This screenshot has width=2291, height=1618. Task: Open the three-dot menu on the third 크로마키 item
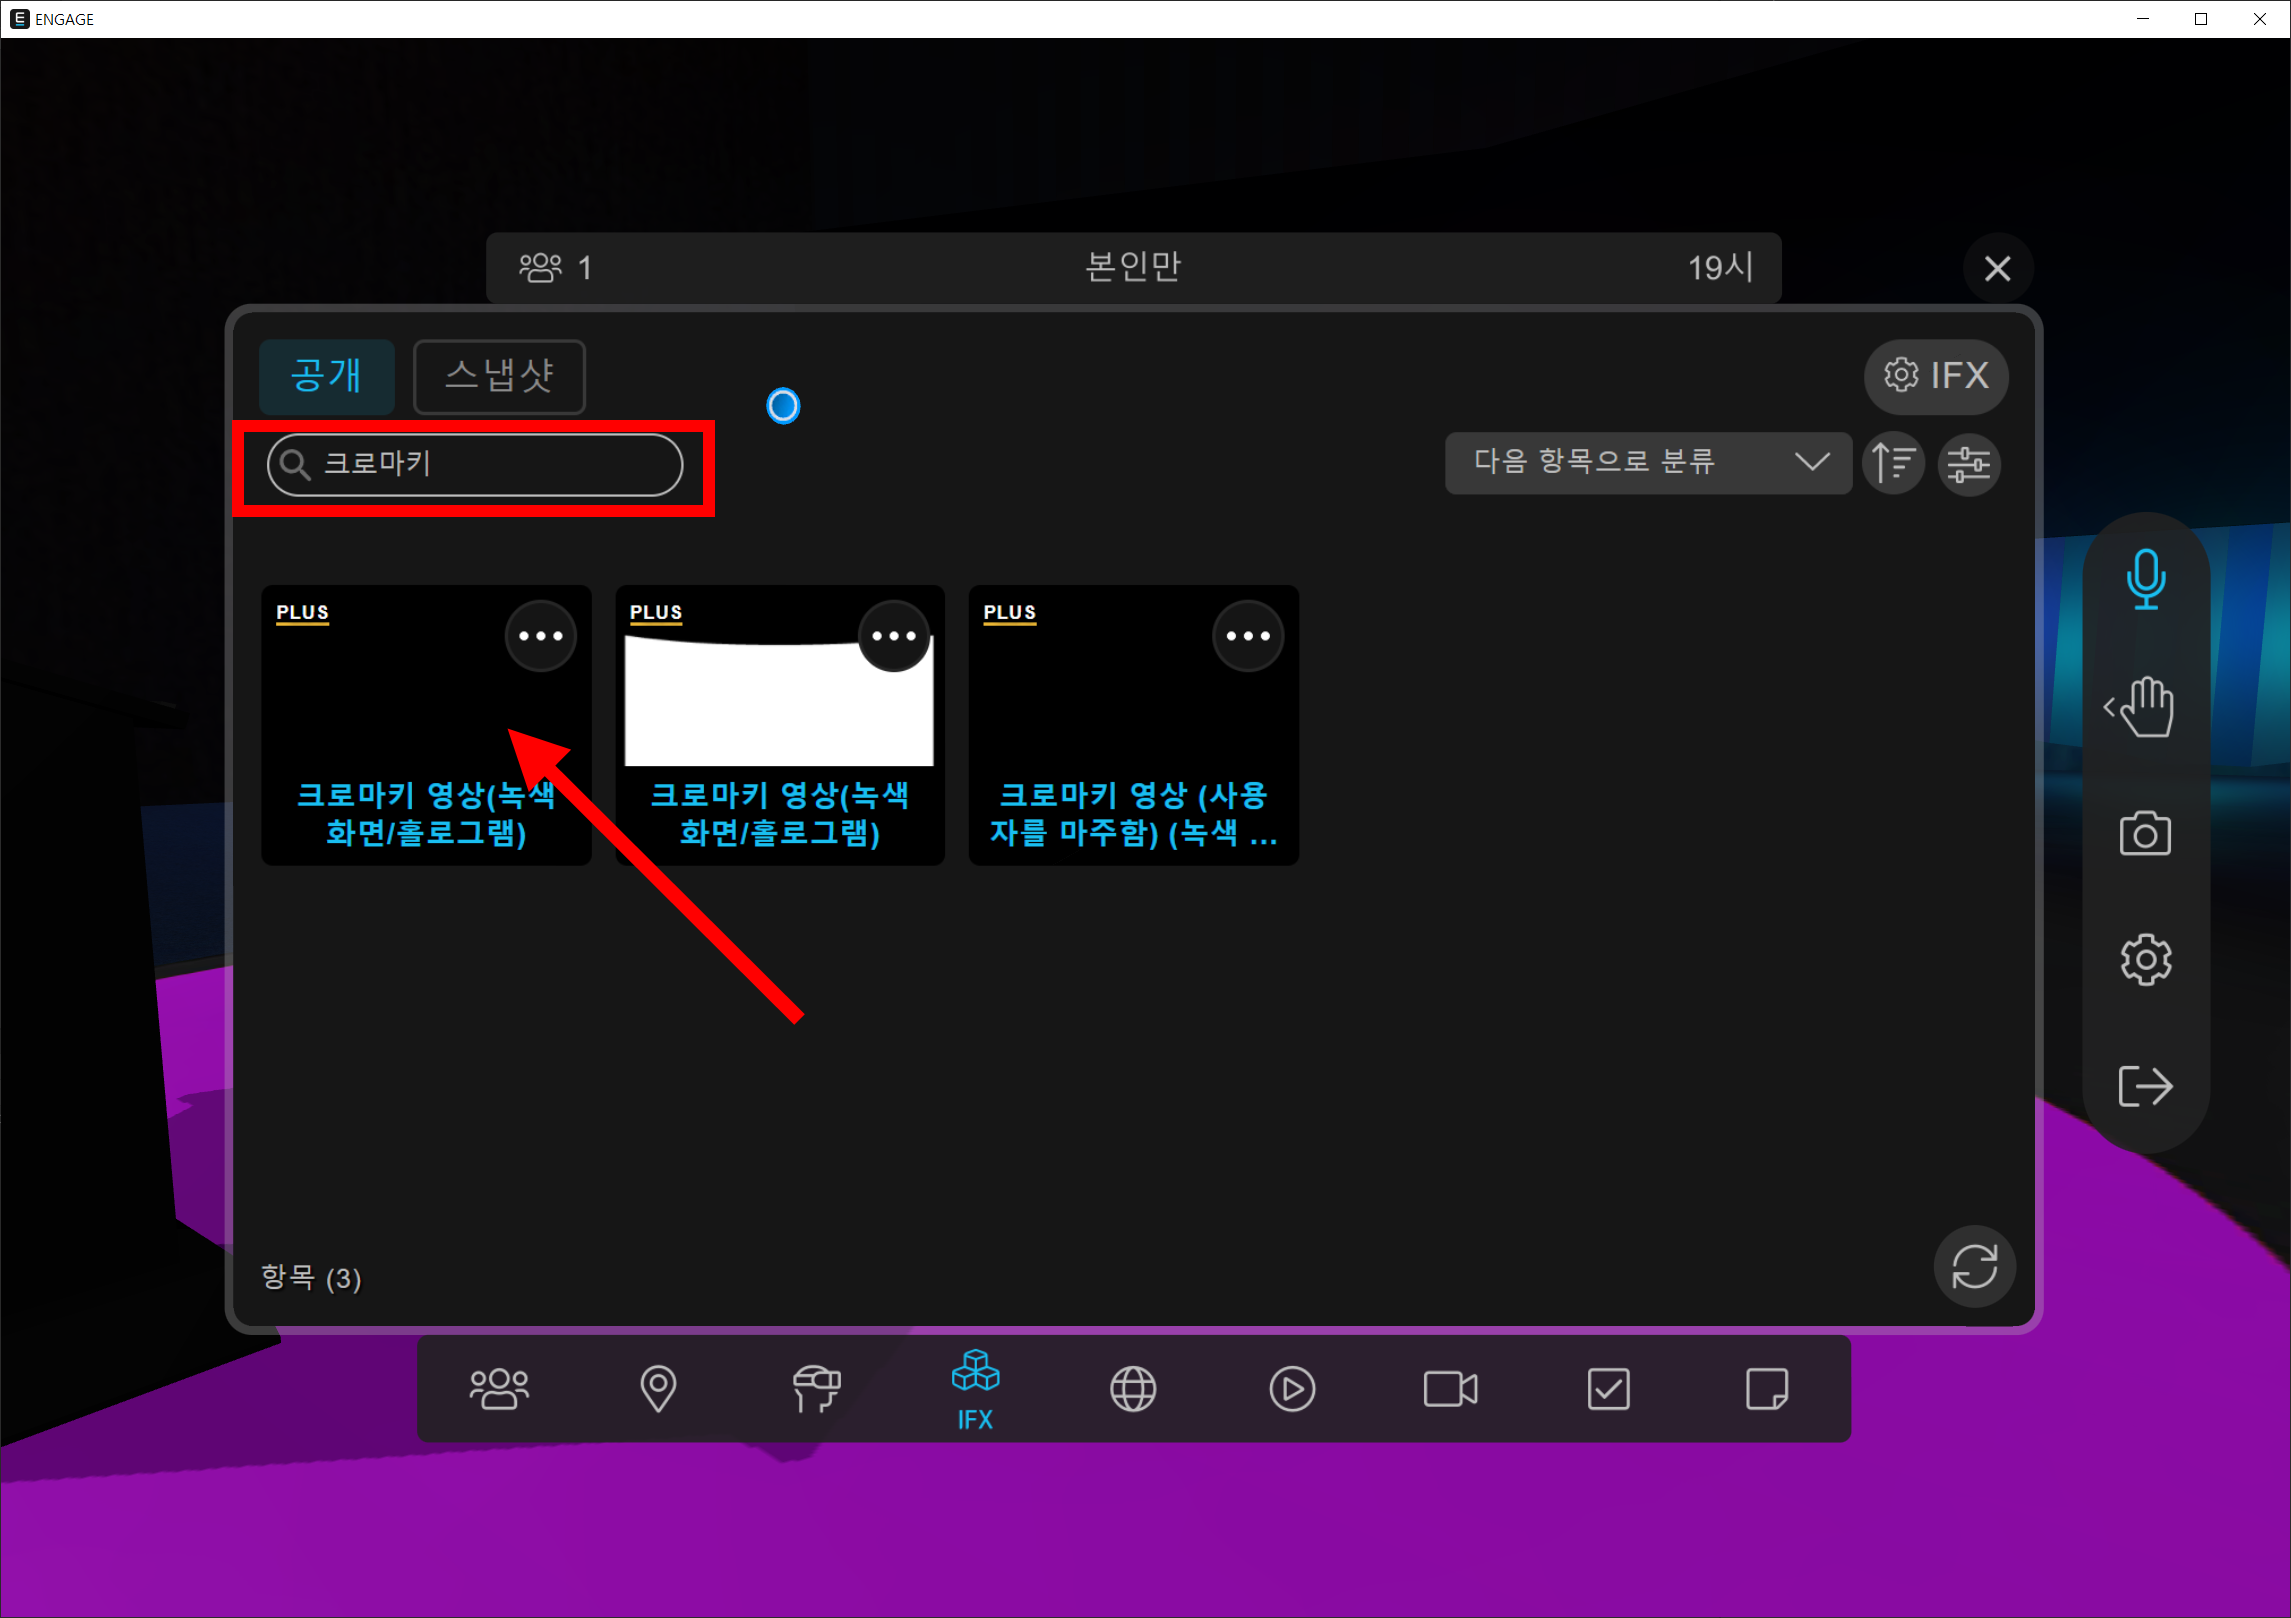pyautogui.click(x=1247, y=636)
